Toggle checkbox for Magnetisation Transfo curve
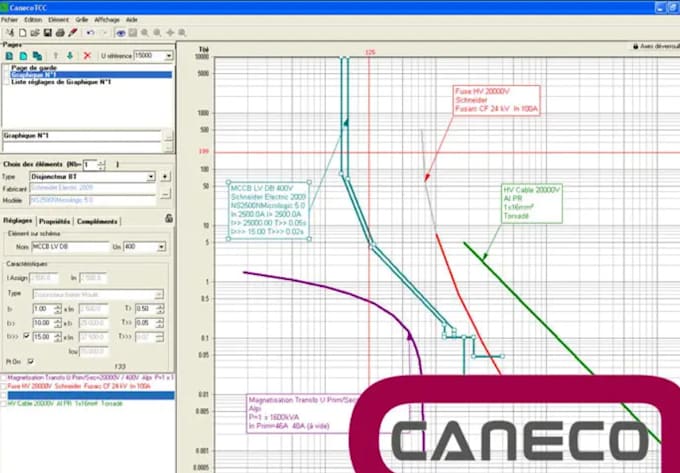Viewport: 680px width, 473px height. point(4,378)
